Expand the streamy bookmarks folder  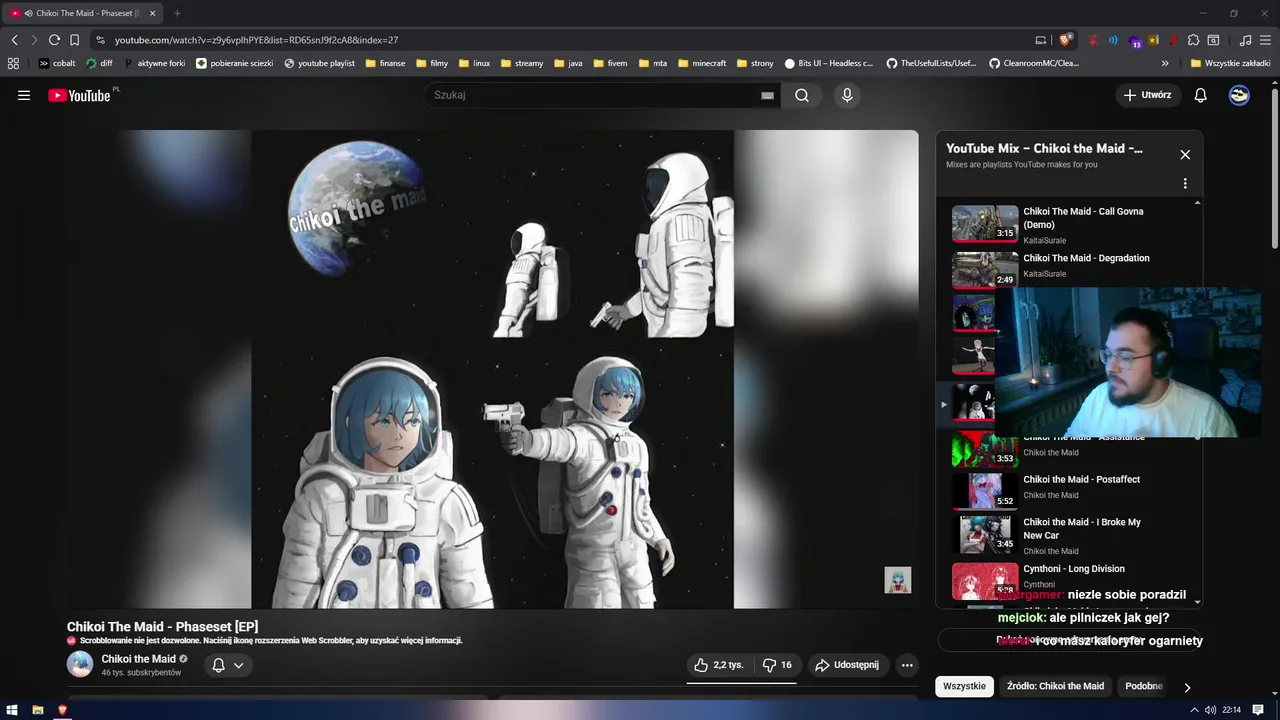tap(522, 63)
